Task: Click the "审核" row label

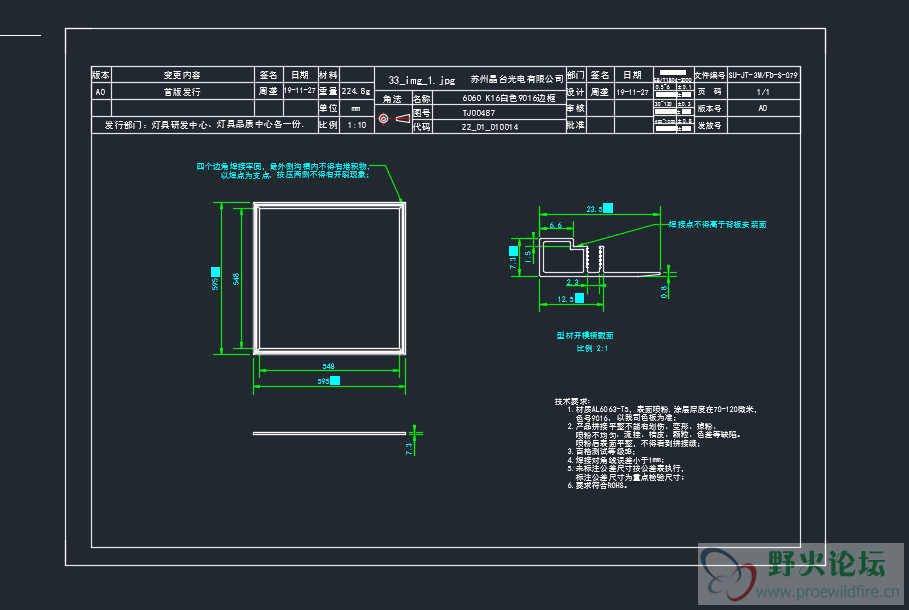Action: pyautogui.click(x=576, y=108)
